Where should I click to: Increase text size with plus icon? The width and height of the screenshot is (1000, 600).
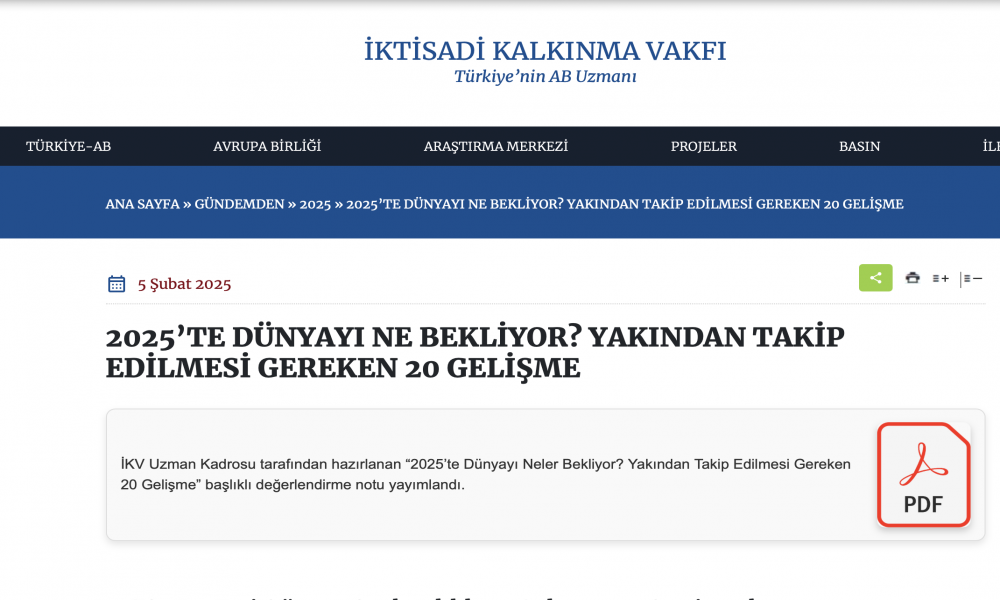coord(941,279)
